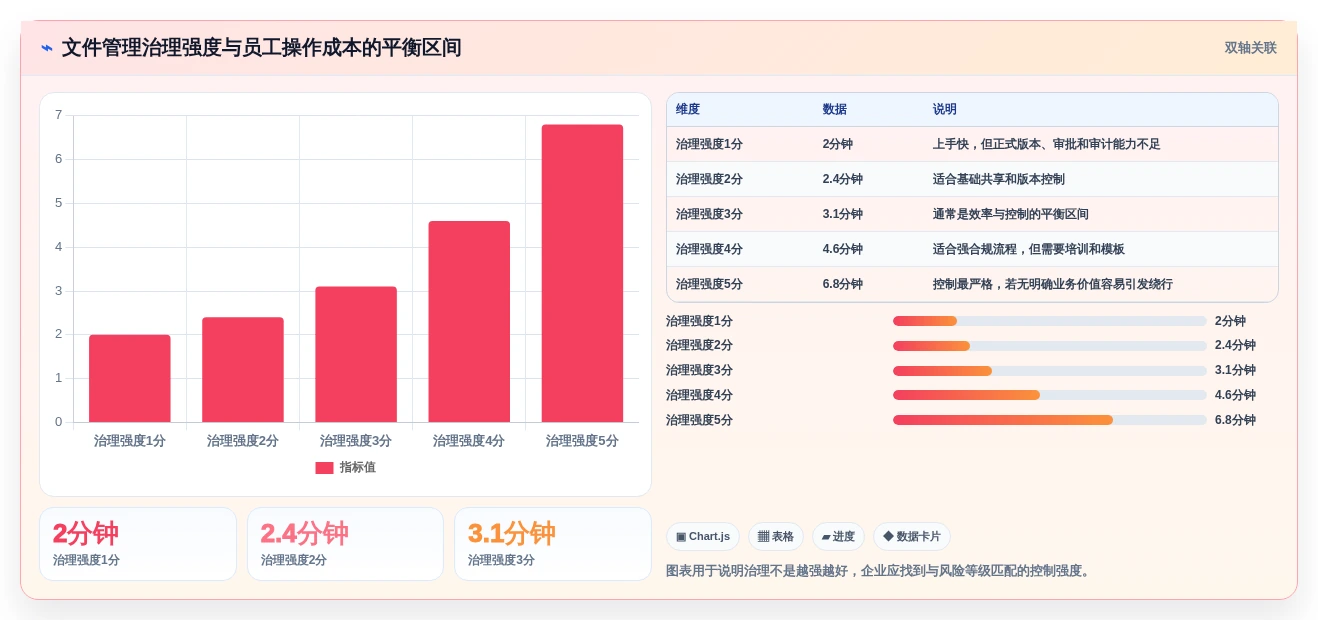1318x620 pixels.
Task: Click the footer note about 控制强度
Action: (880, 571)
